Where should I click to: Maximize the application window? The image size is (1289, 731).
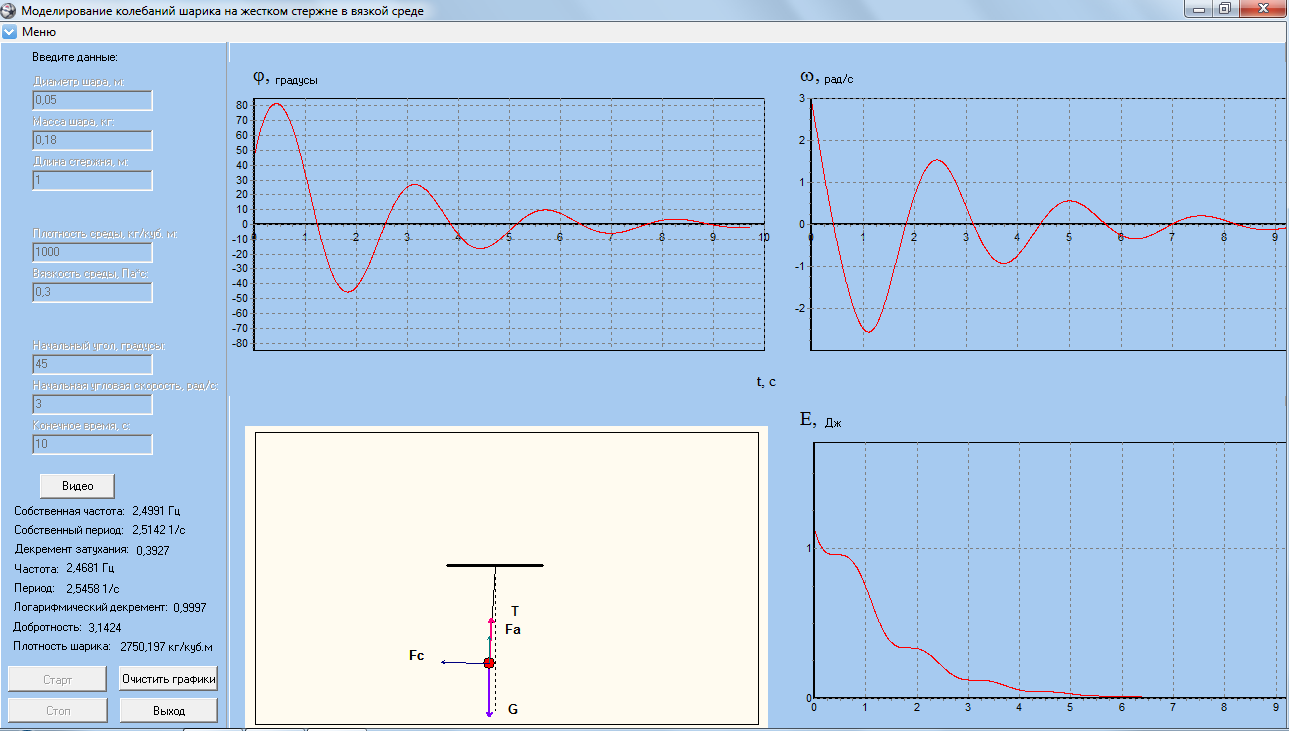tap(1224, 9)
